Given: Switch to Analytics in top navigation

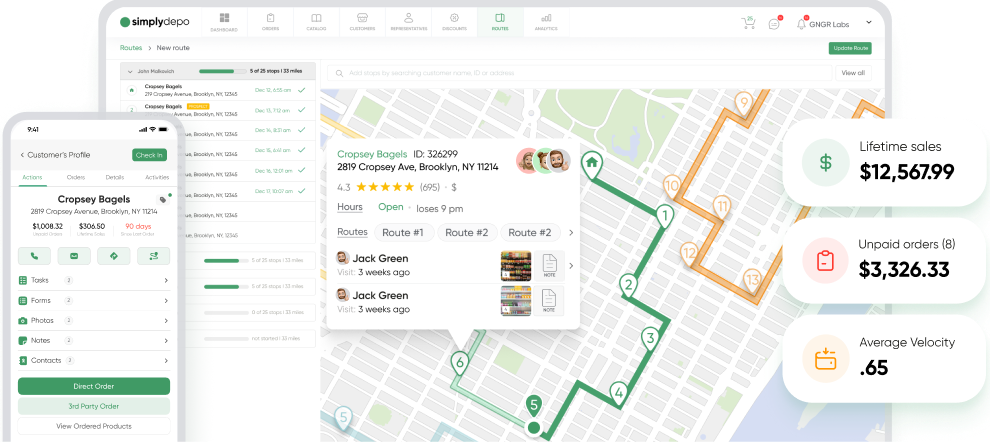Looking at the screenshot, I should (x=546, y=21).
